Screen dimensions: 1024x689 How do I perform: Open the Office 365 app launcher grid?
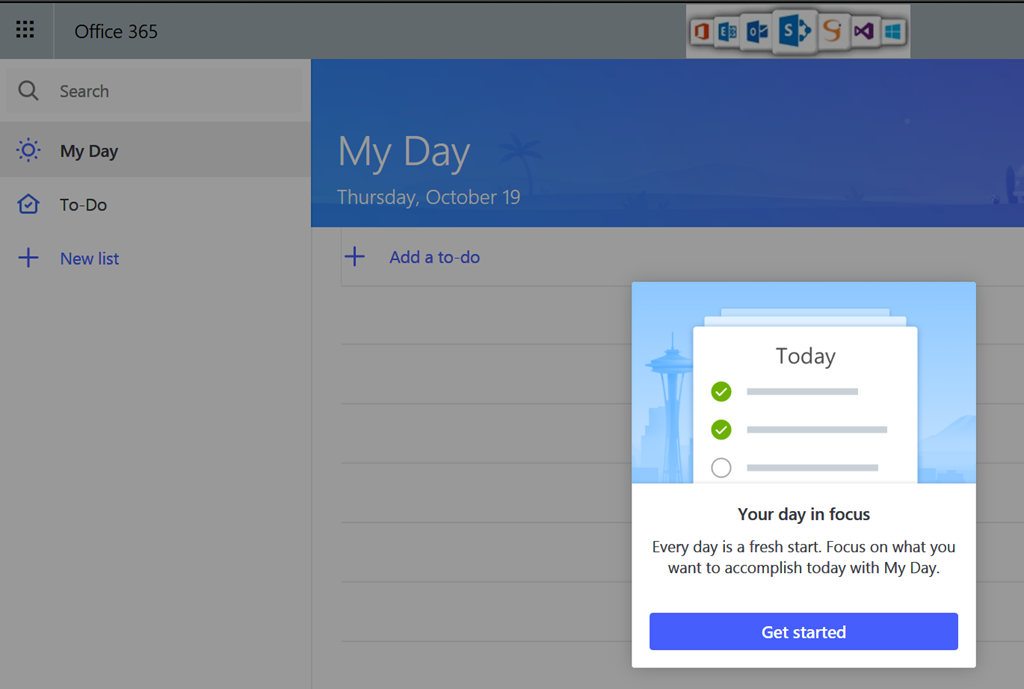click(25, 29)
